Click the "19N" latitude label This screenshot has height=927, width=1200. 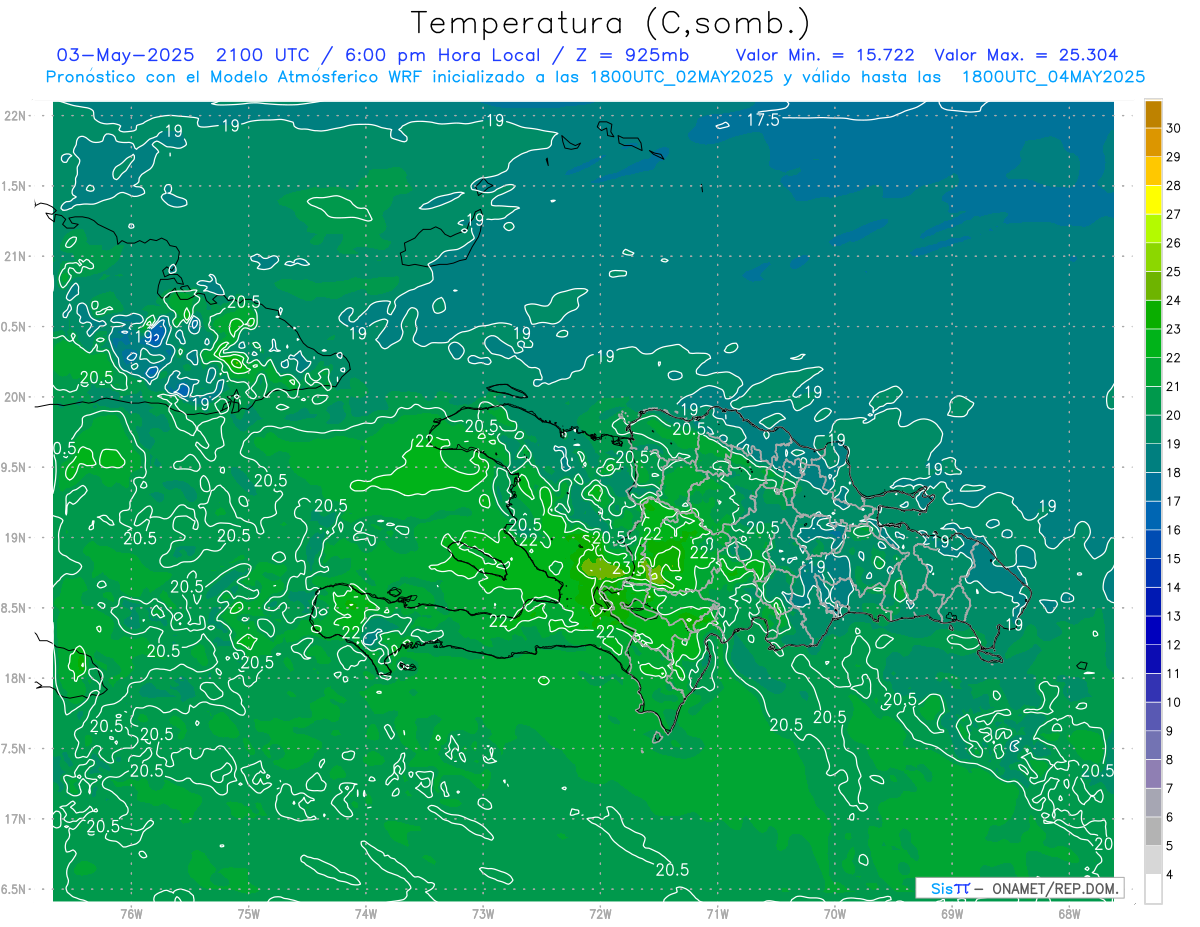click(16, 538)
